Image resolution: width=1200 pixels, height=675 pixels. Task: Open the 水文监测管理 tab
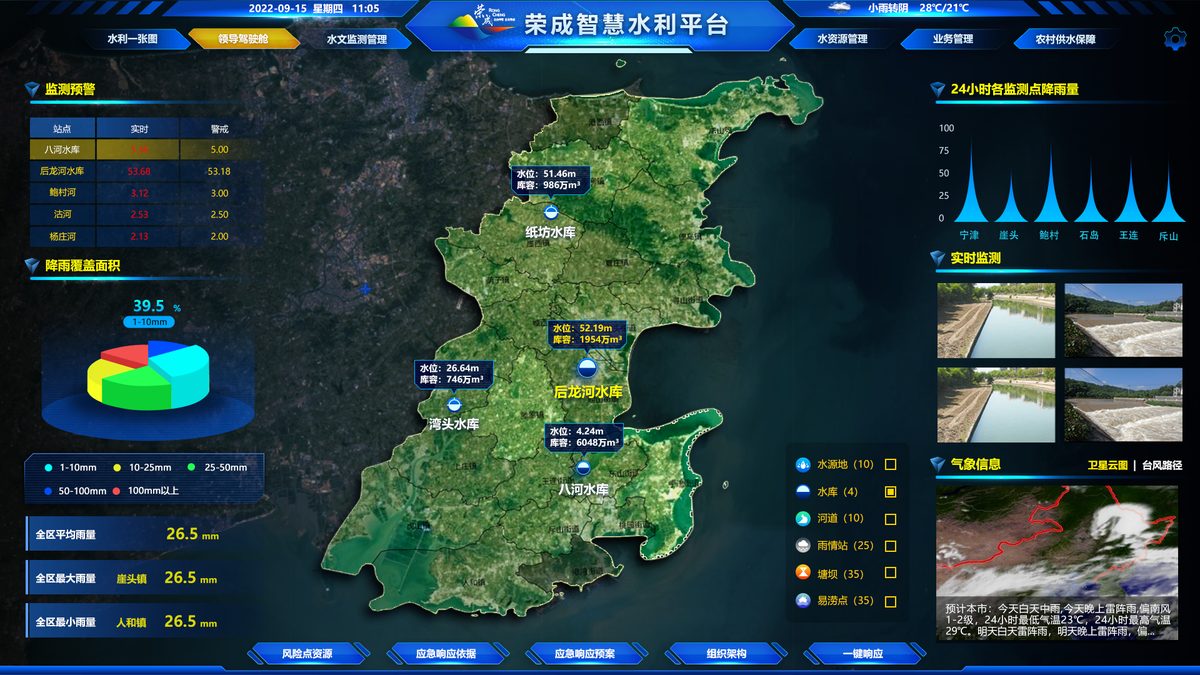[356, 40]
